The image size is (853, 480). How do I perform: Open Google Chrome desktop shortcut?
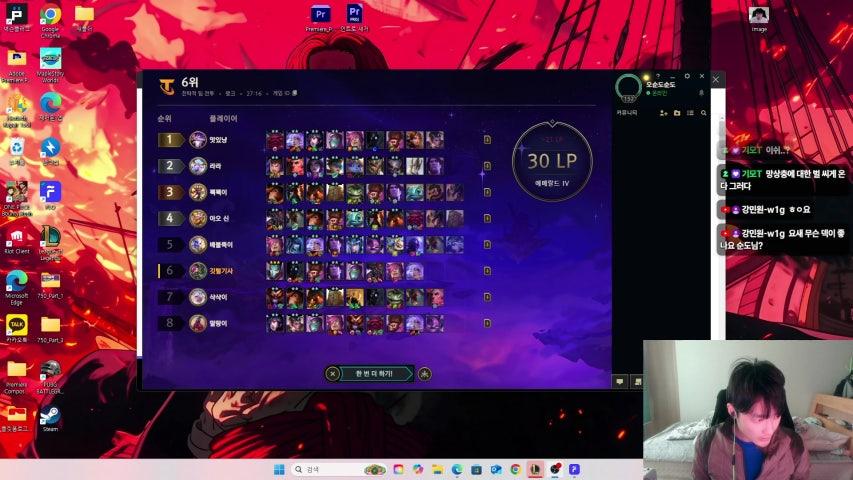[x=50, y=21]
